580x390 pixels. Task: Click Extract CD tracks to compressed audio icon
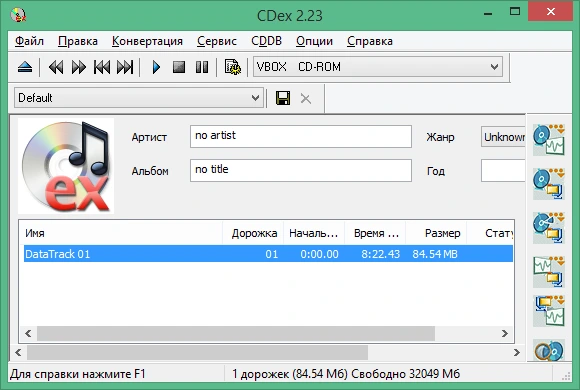[x=549, y=184]
